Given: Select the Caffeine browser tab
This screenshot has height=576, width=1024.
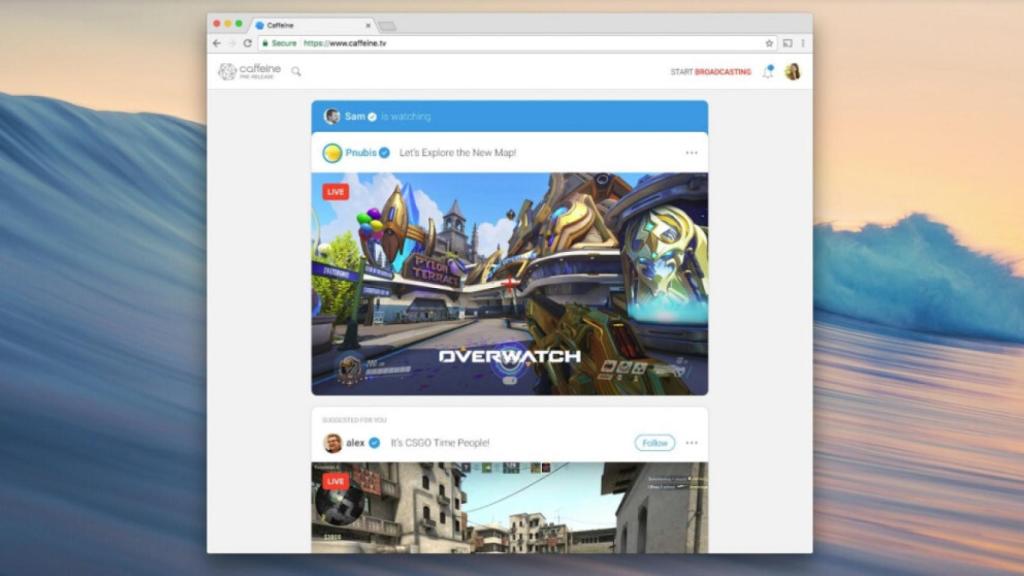Looking at the screenshot, I should 312,25.
